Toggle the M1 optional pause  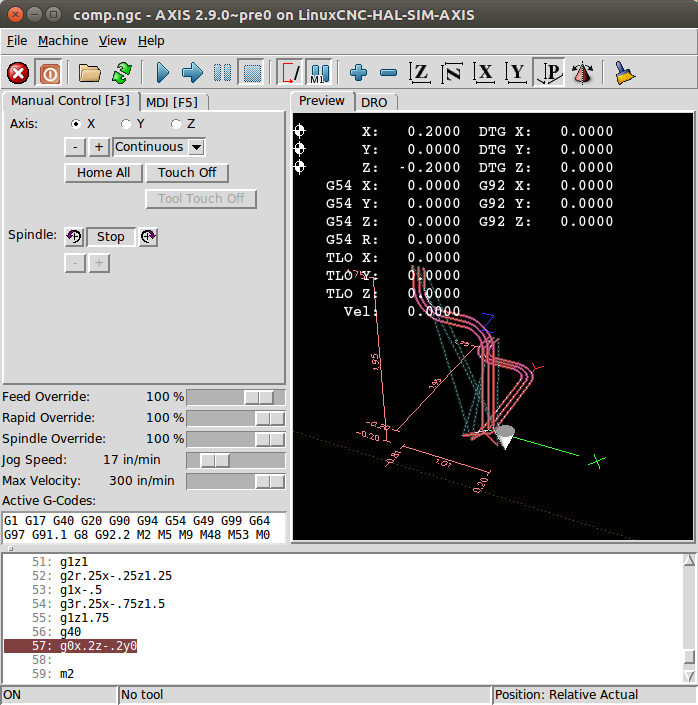[x=320, y=73]
